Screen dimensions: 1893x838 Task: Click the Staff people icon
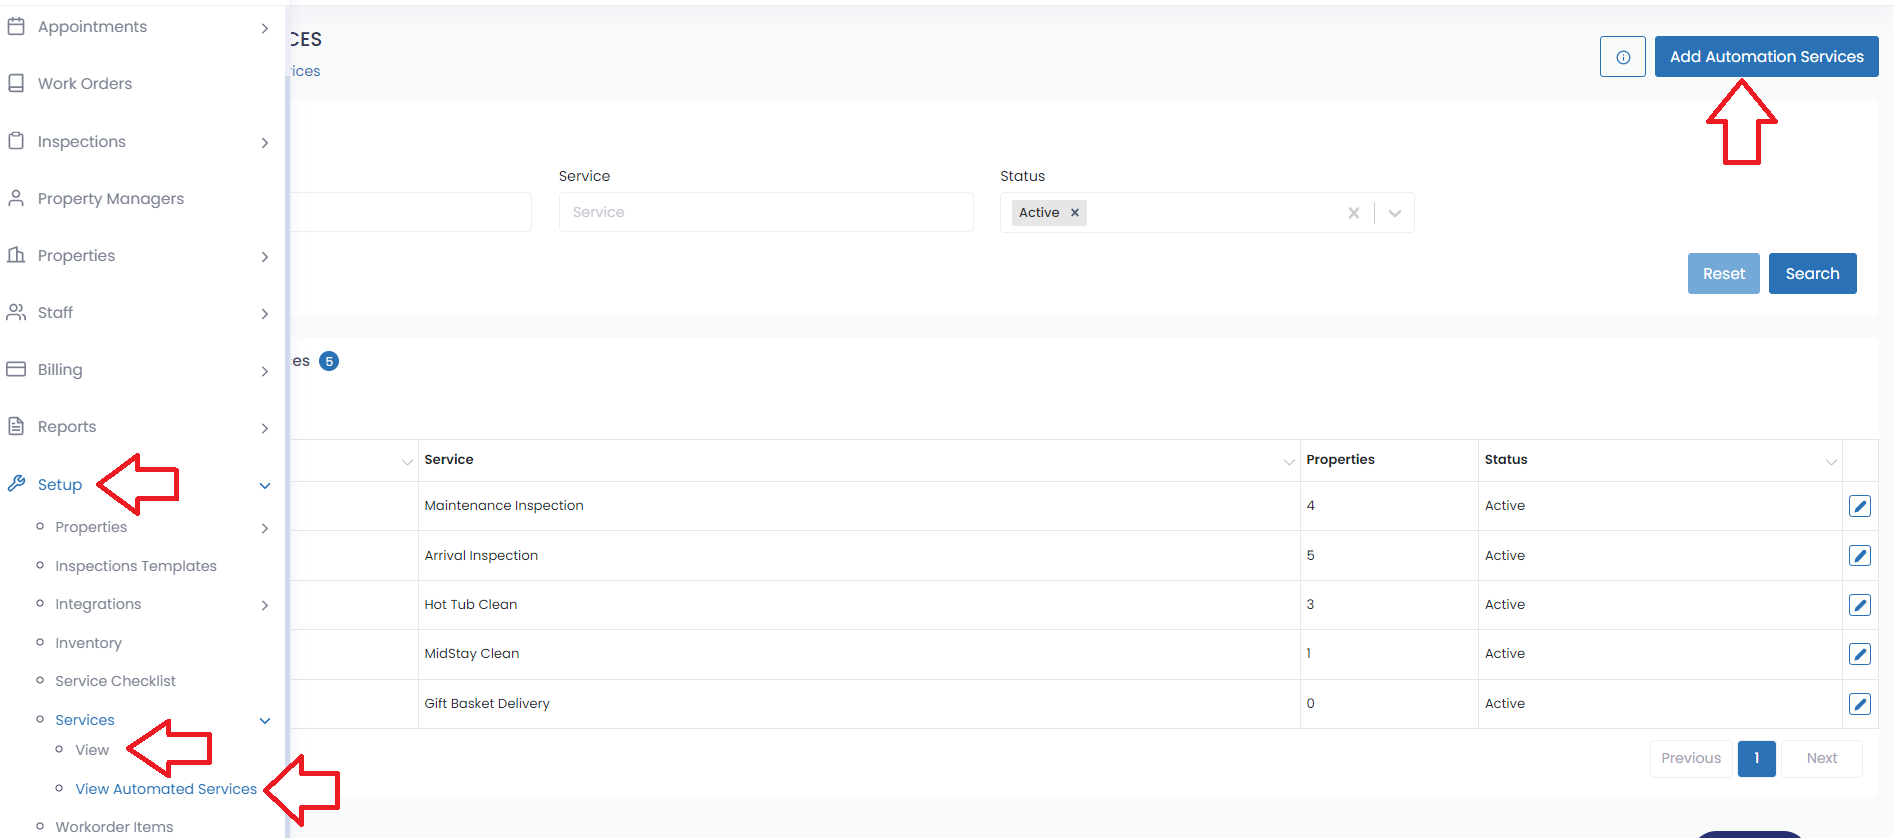click(x=16, y=312)
